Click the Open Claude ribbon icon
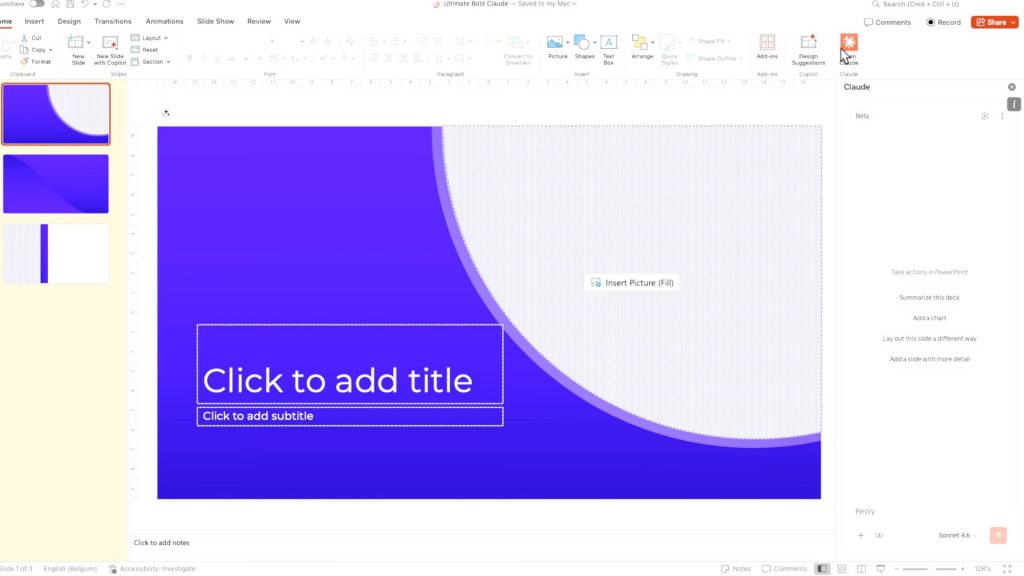1024x576 pixels. click(848, 46)
